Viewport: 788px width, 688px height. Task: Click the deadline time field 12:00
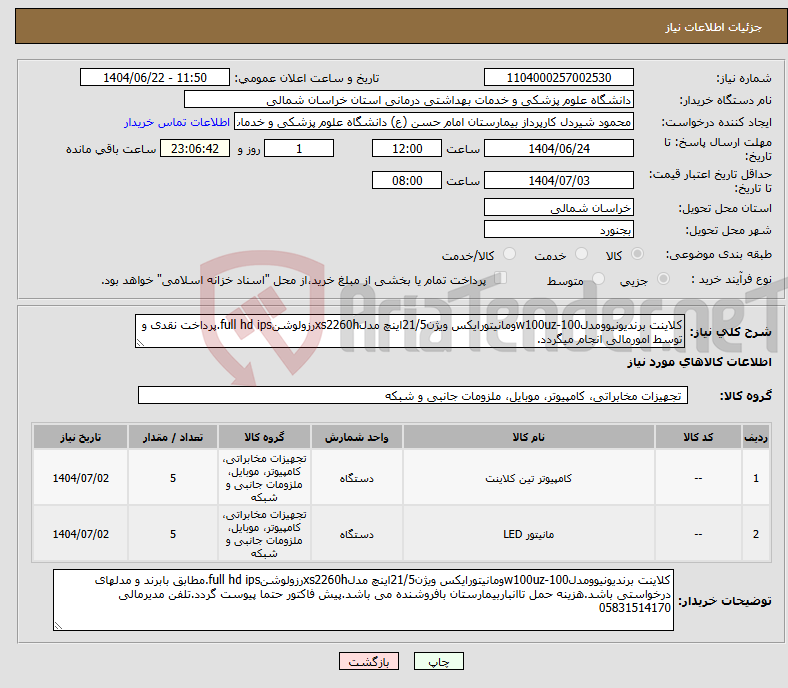[x=407, y=149]
